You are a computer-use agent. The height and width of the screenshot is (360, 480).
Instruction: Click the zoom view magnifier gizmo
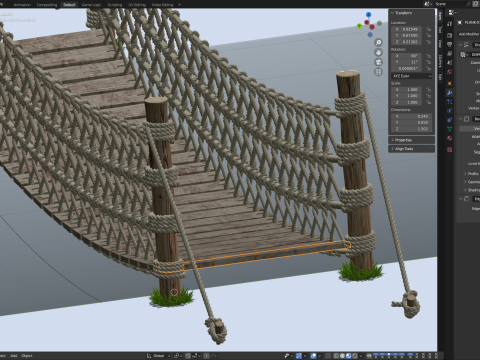click(378, 42)
